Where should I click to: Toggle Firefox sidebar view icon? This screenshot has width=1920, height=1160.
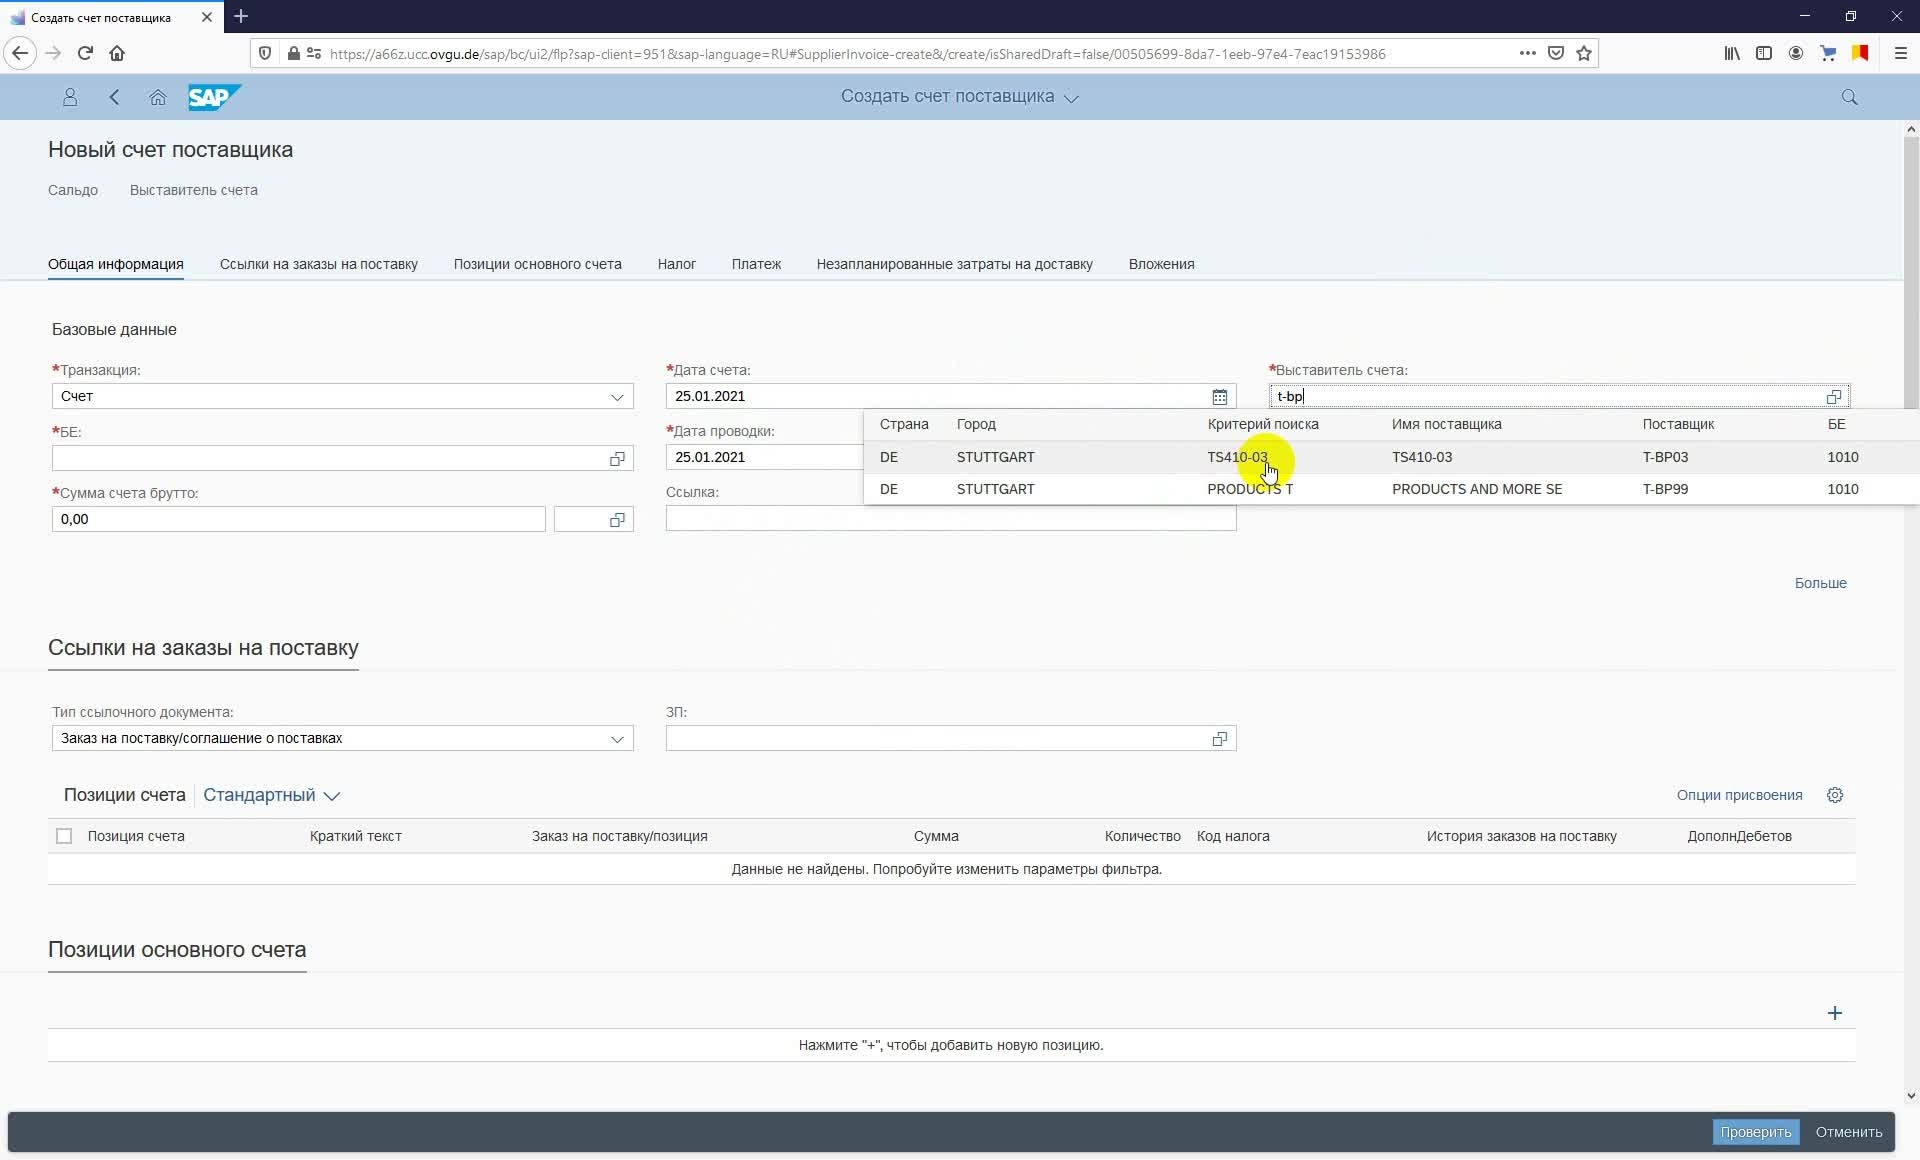(1764, 54)
